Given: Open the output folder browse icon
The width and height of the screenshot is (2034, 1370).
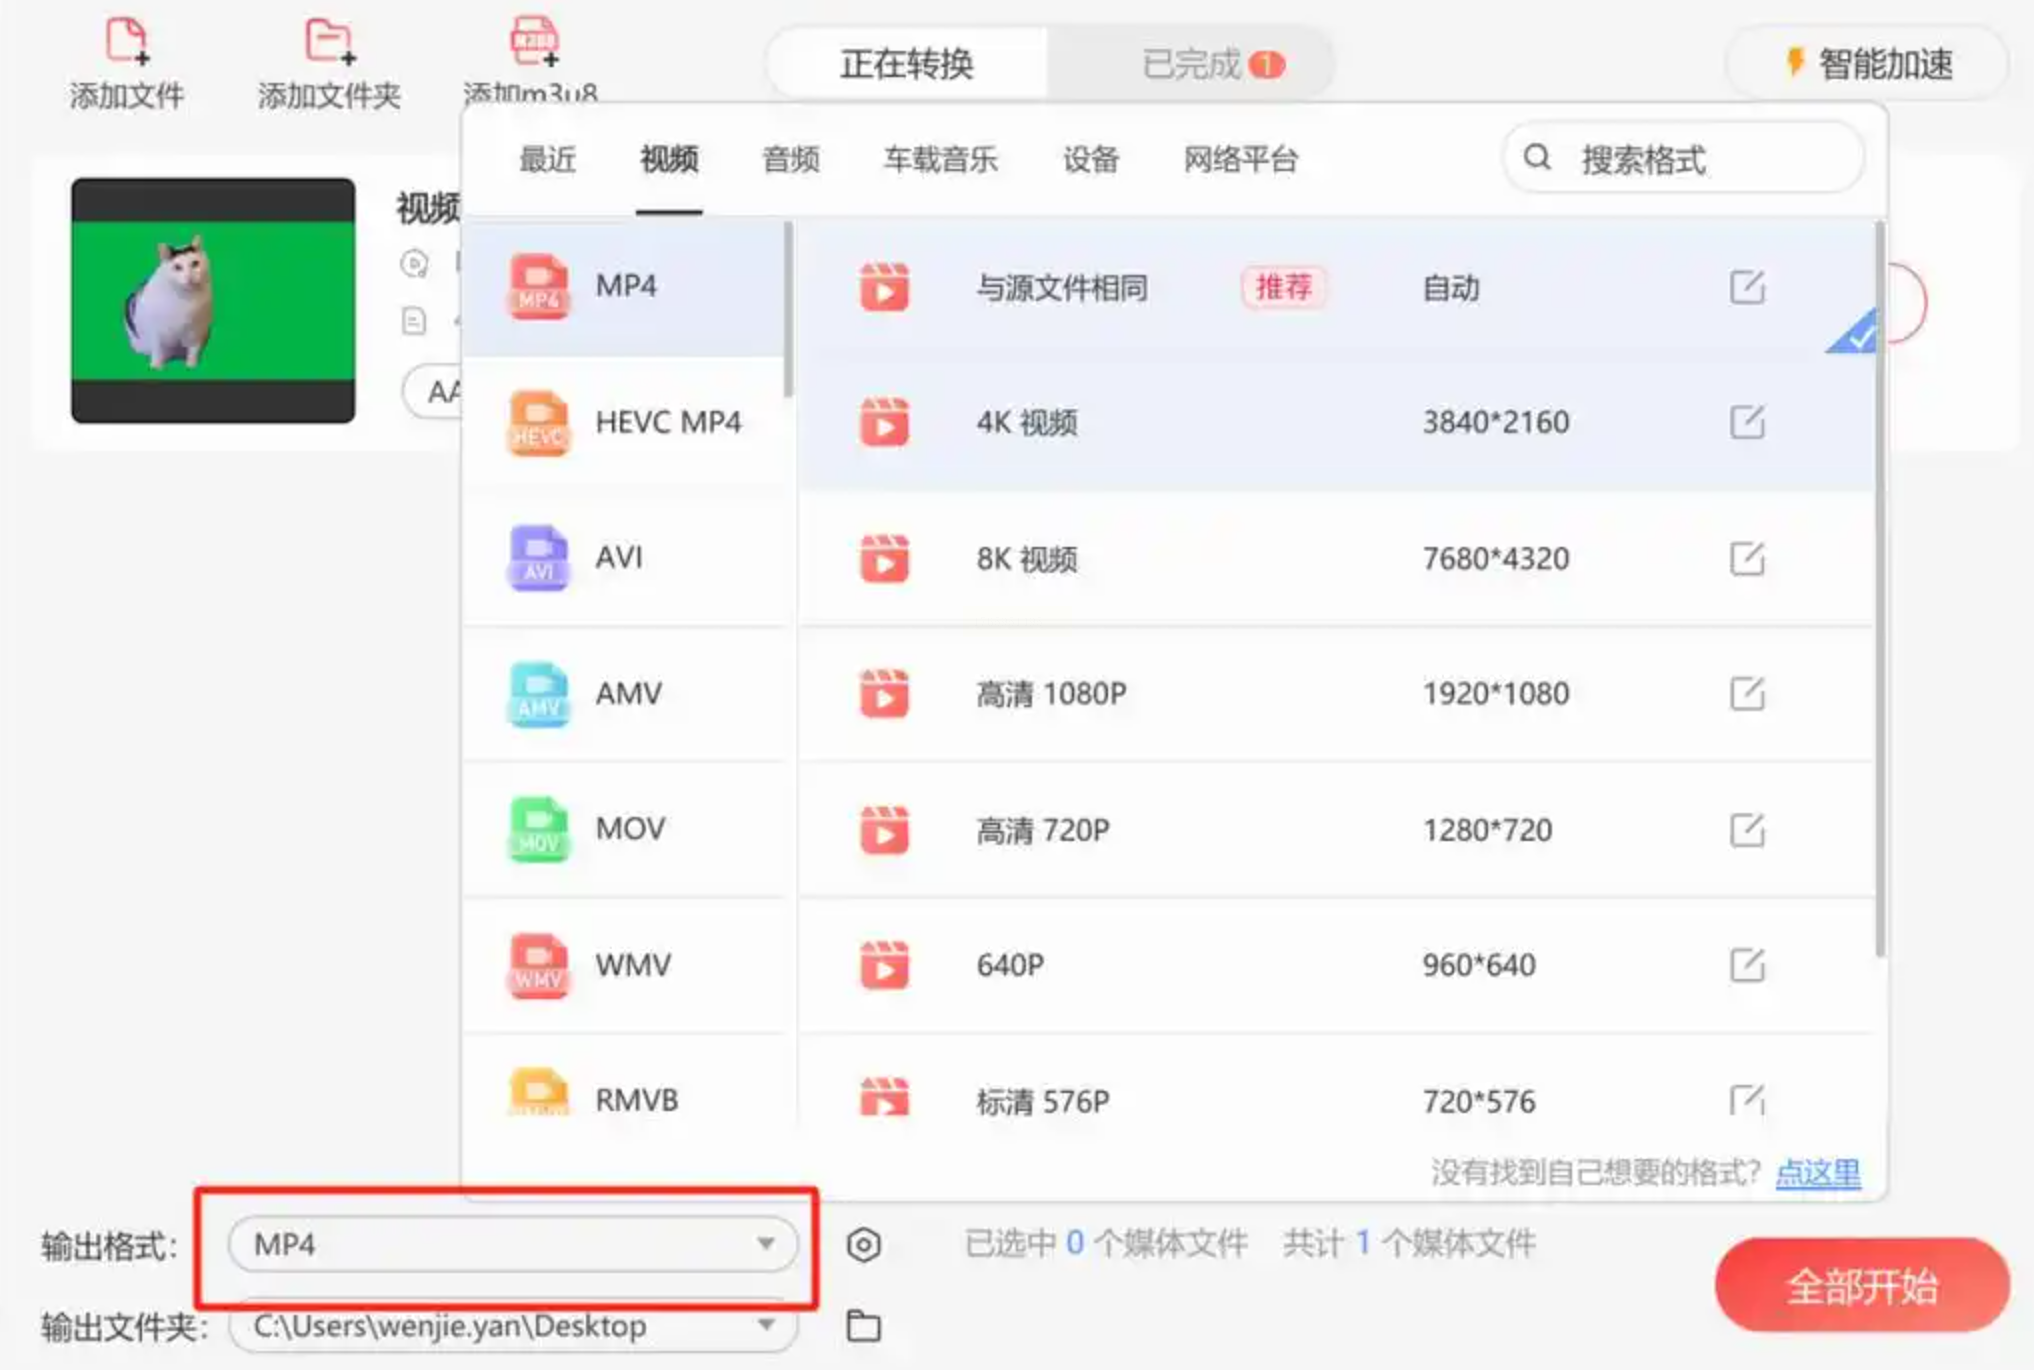Looking at the screenshot, I should tap(863, 1326).
